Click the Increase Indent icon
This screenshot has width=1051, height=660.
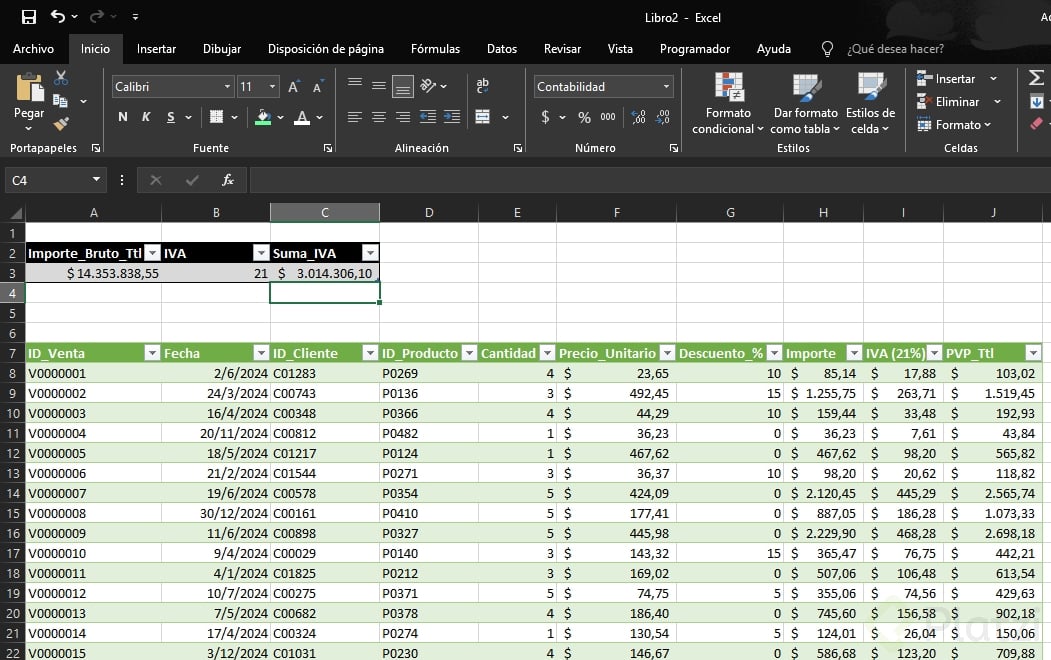tap(450, 117)
